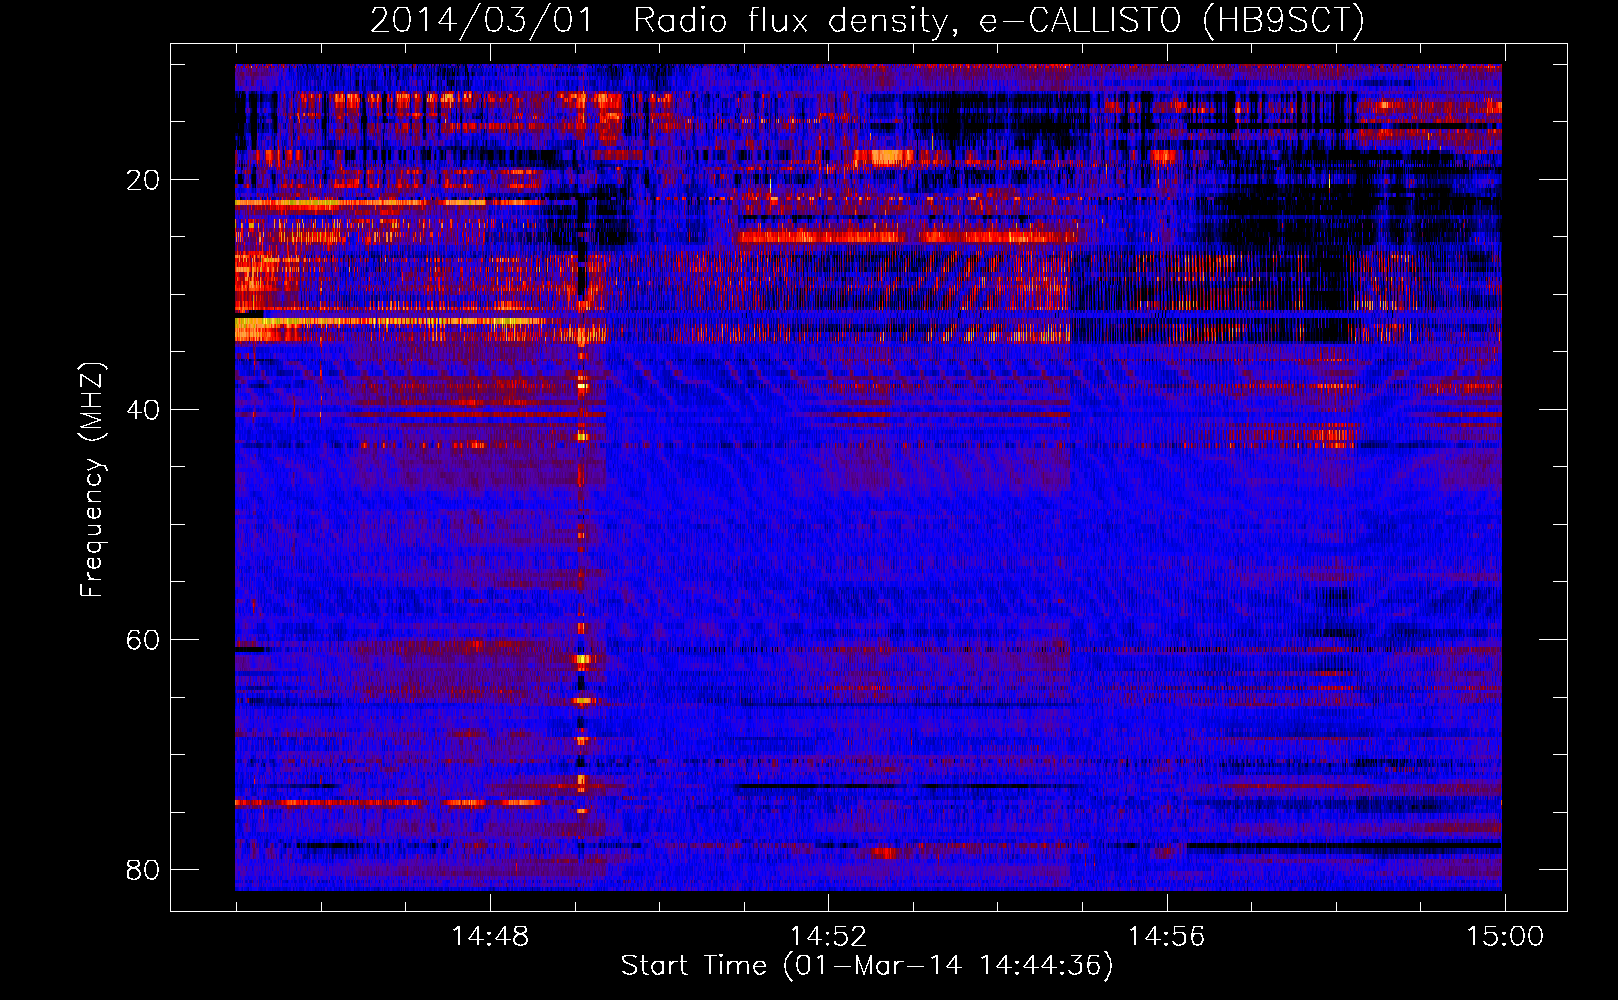This screenshot has height=1000, width=1618.
Task: Click the '14:52' time tick label
Action: coord(828,937)
